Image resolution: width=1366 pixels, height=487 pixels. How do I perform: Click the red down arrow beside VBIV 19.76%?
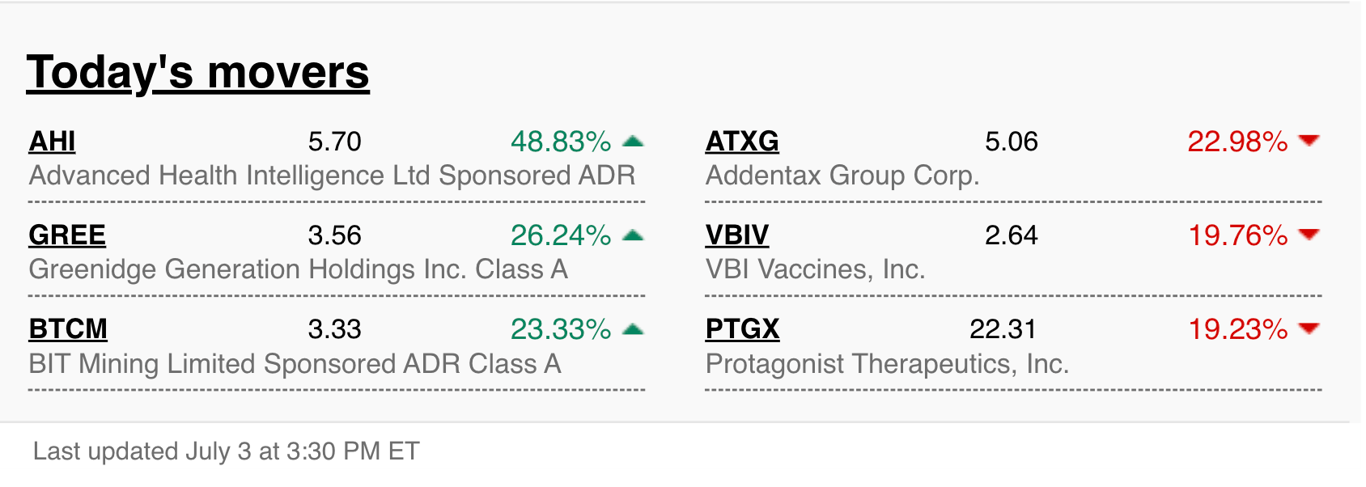[1309, 236]
